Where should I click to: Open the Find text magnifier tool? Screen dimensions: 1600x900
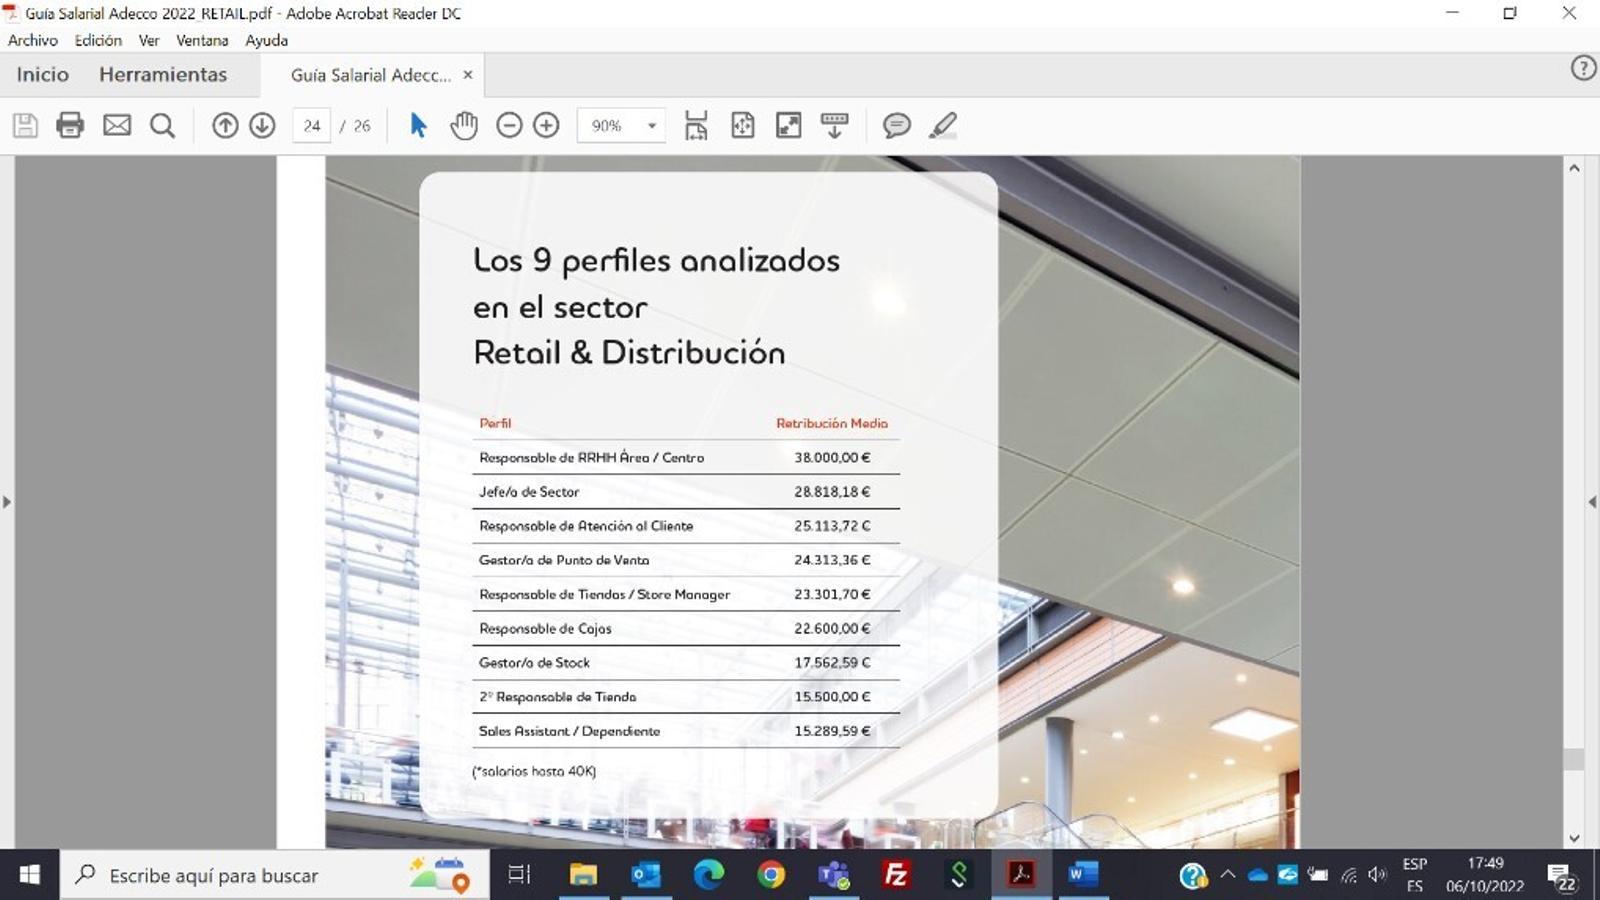pyautogui.click(x=162, y=125)
